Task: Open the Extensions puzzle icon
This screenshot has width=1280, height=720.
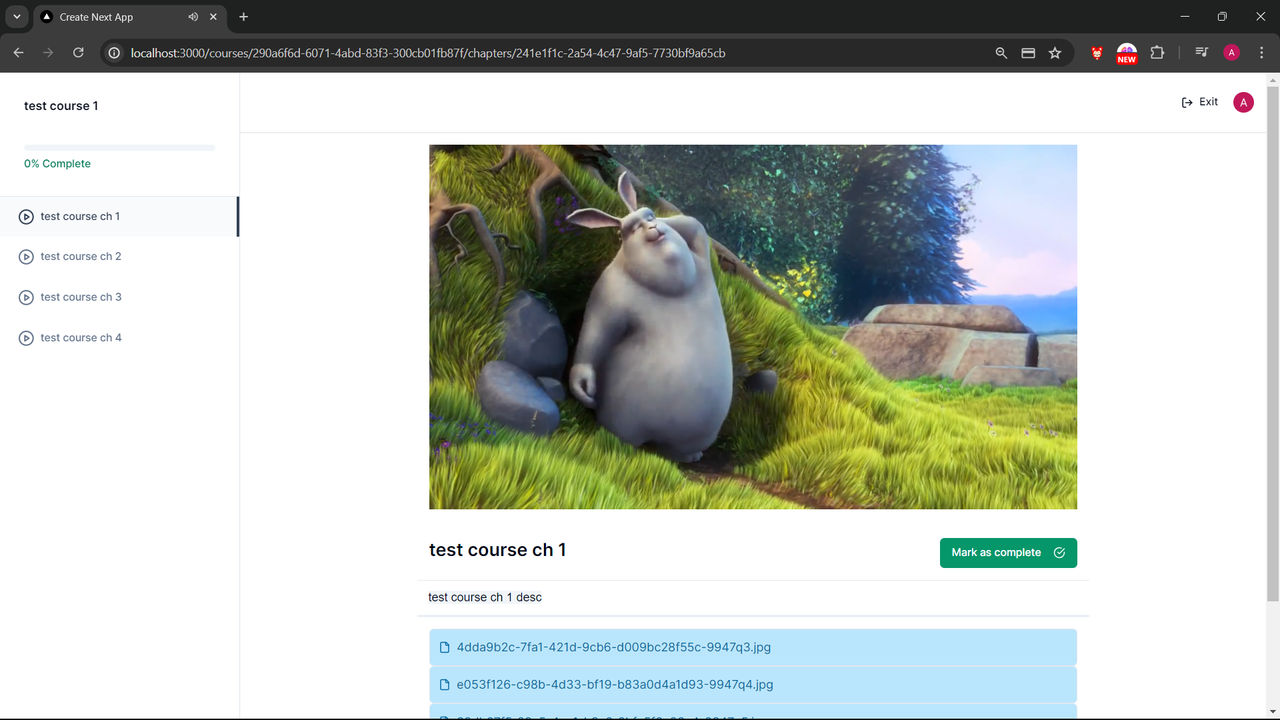Action: (x=1157, y=53)
